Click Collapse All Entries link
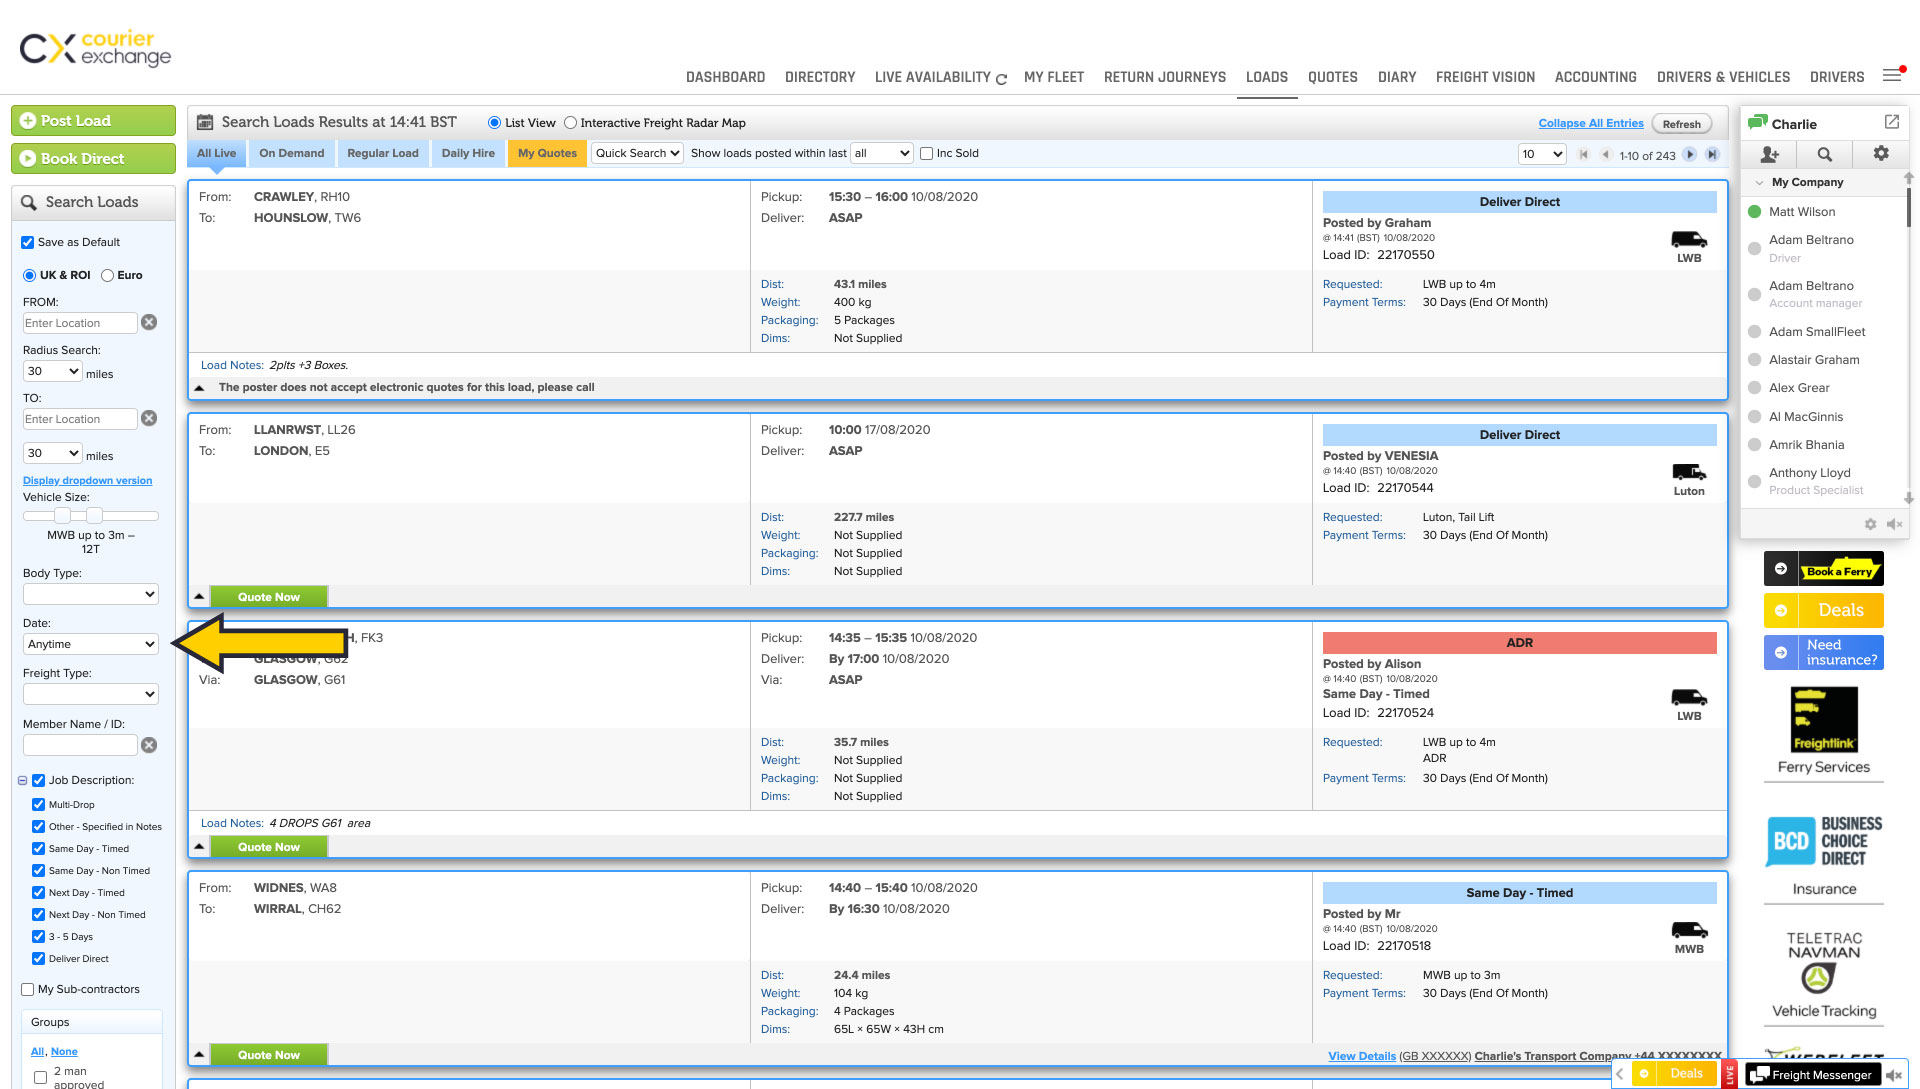This screenshot has height=1089, width=1920. pyautogui.click(x=1590, y=123)
